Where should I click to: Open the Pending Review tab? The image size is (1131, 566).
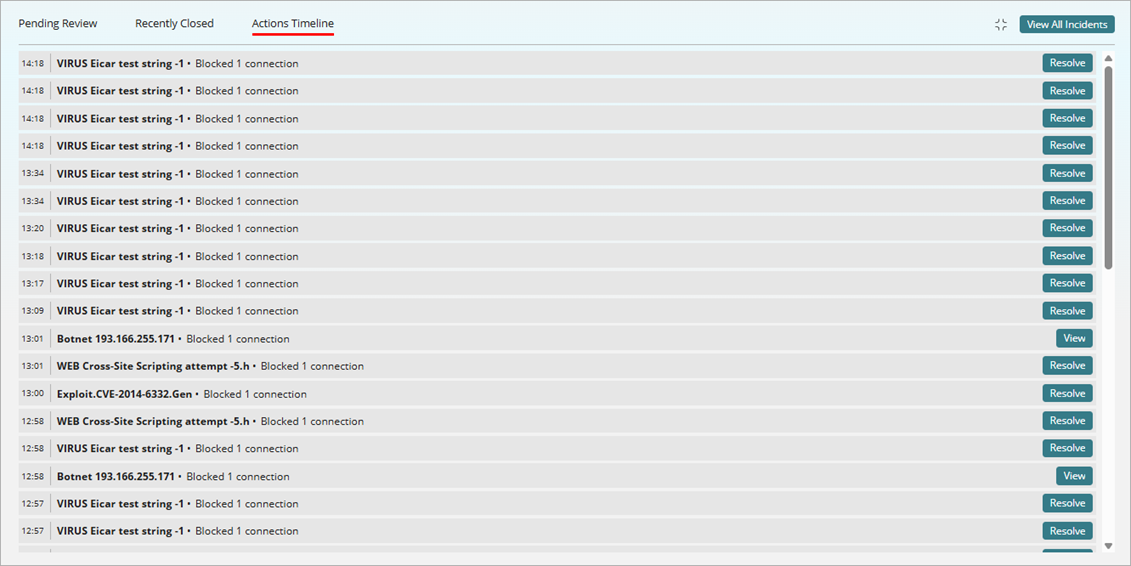click(58, 24)
